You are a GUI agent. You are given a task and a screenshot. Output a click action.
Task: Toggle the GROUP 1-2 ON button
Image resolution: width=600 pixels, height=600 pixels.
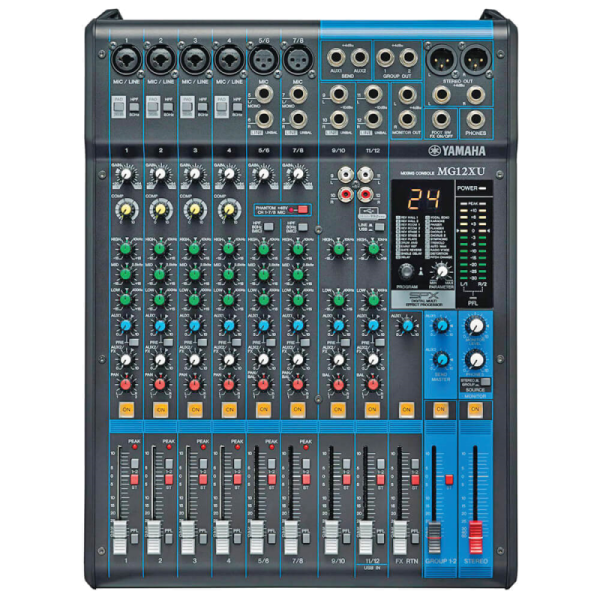tap(440, 410)
